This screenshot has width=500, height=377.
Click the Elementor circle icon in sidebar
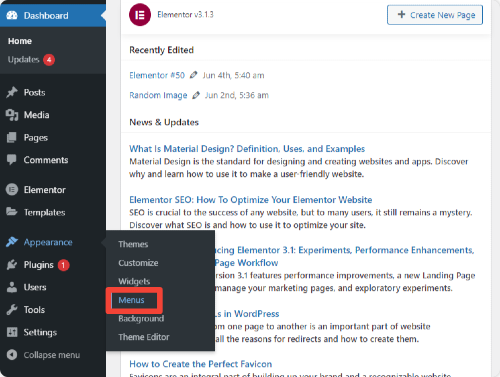tap(12, 190)
